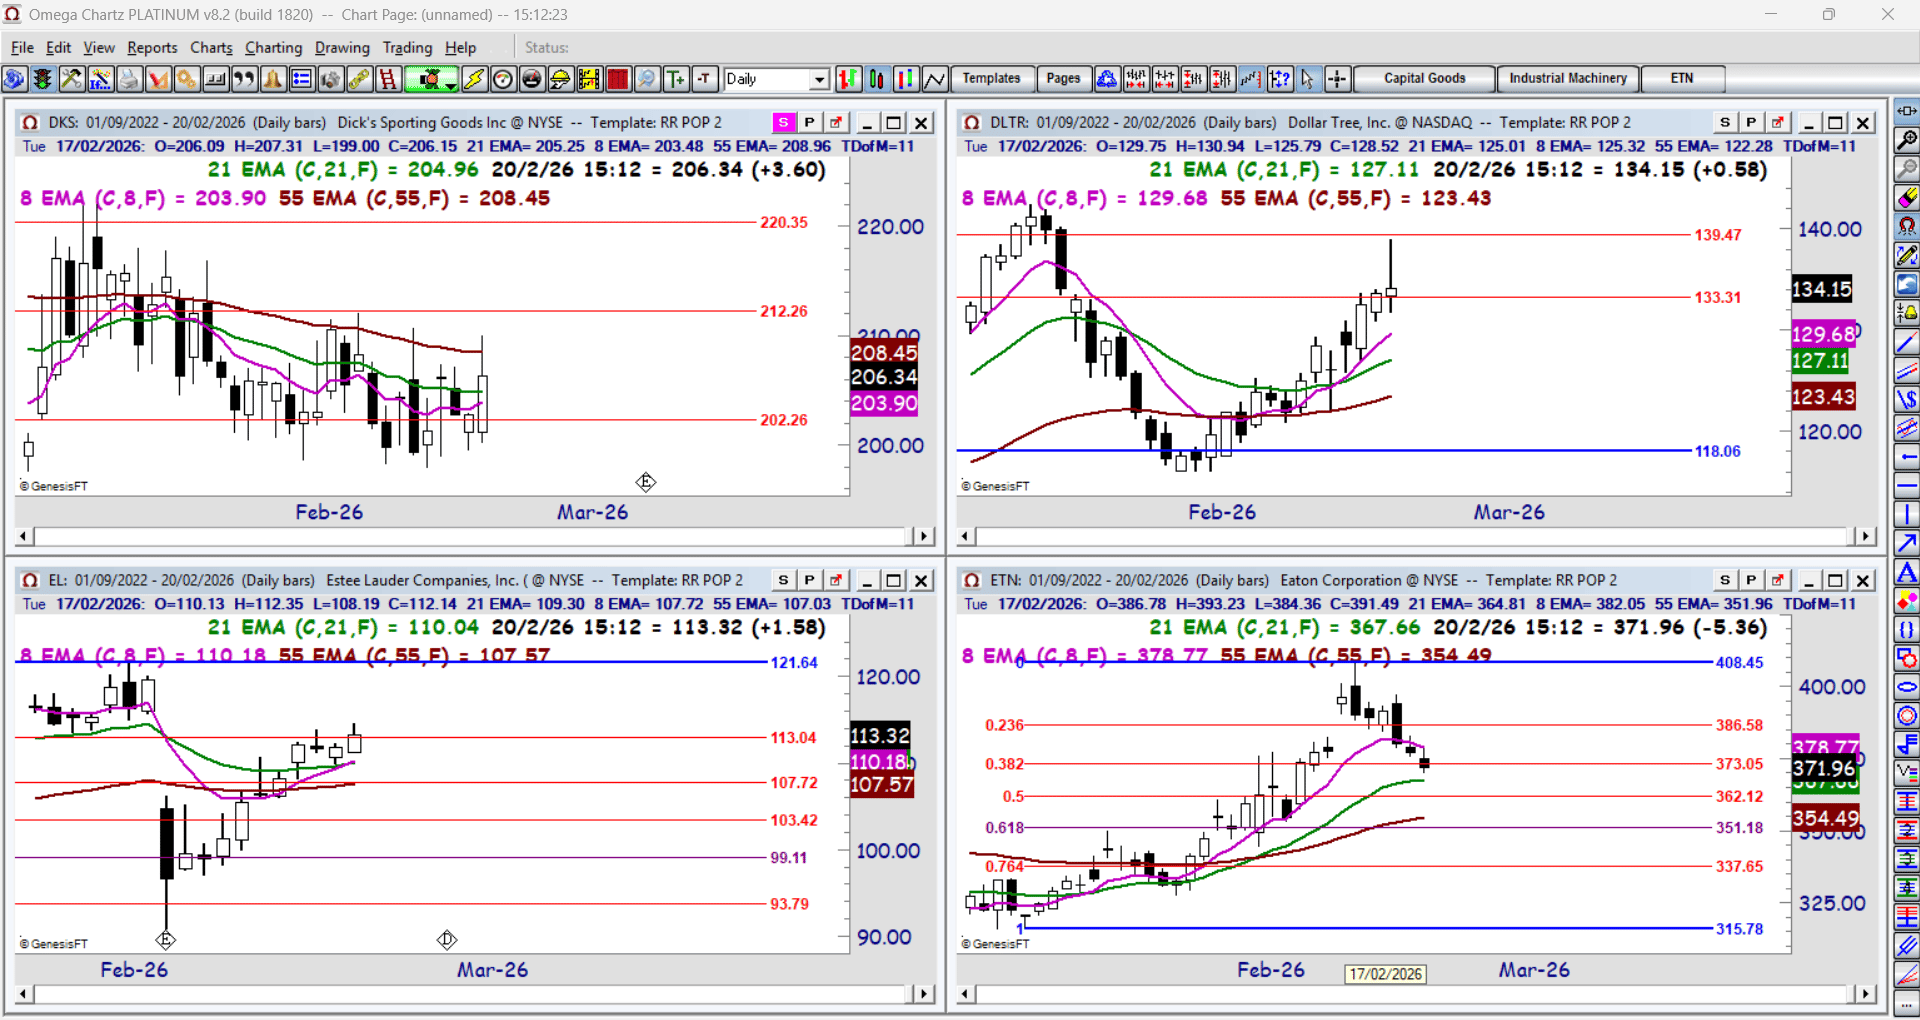Click the ETN button in toolbar
The width and height of the screenshot is (1920, 1020).
(x=1682, y=78)
